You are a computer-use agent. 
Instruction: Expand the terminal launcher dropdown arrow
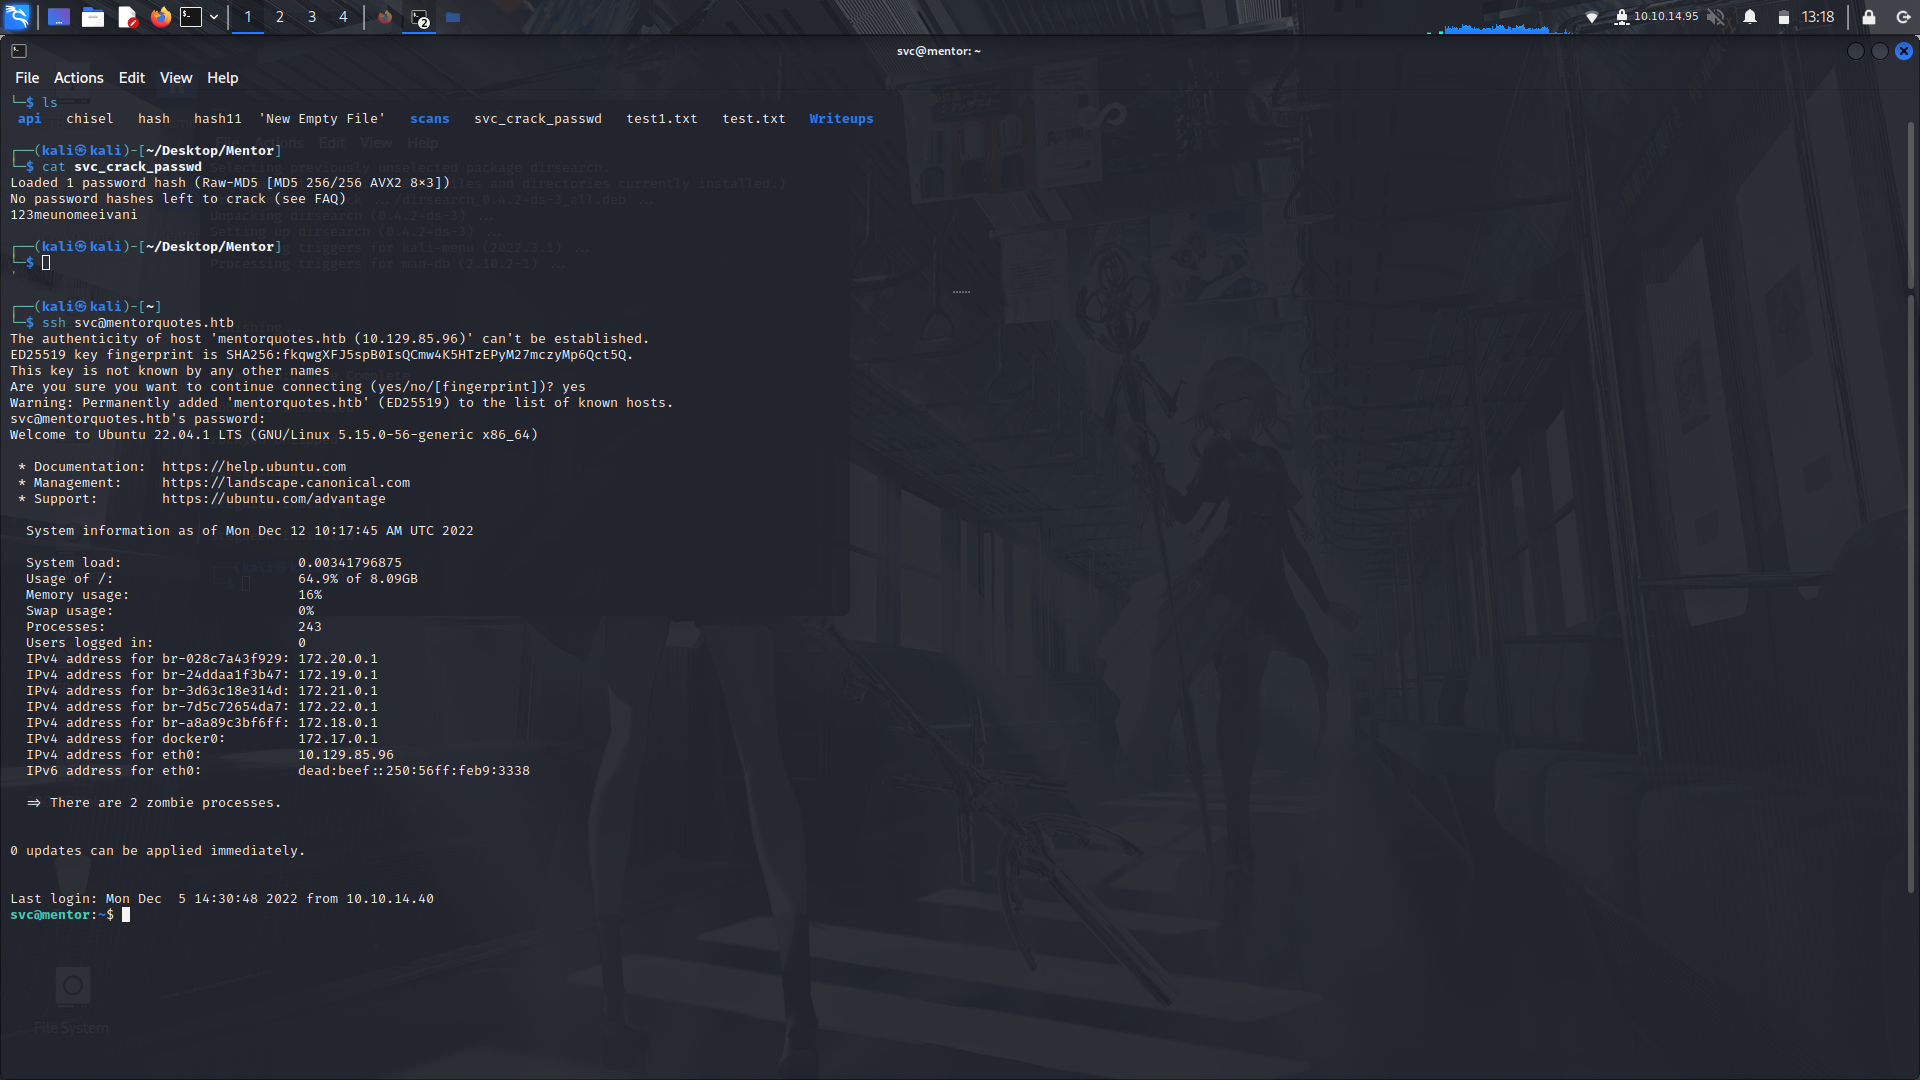(214, 17)
